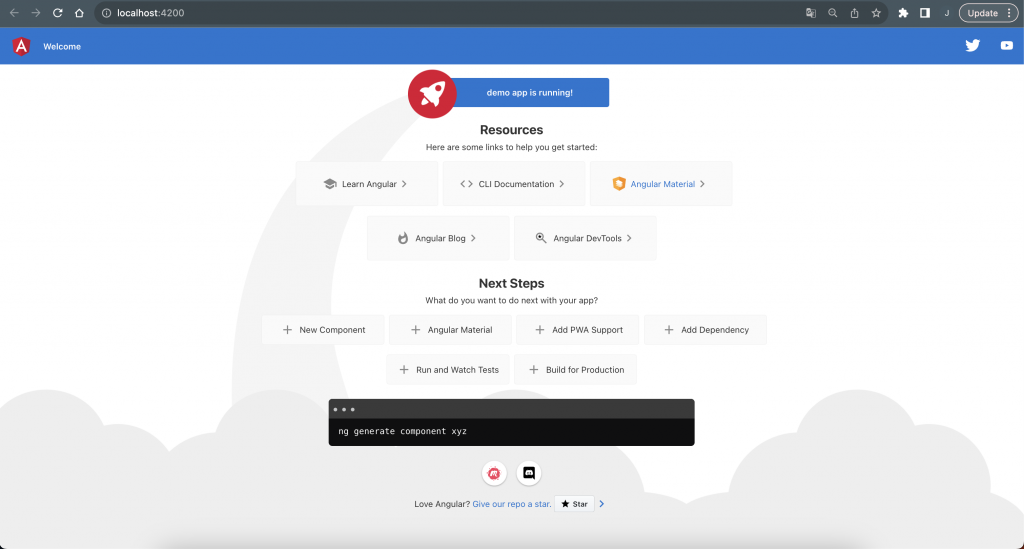Open the profile avatar J
Screen dimensions: 1024x549
click(946, 13)
